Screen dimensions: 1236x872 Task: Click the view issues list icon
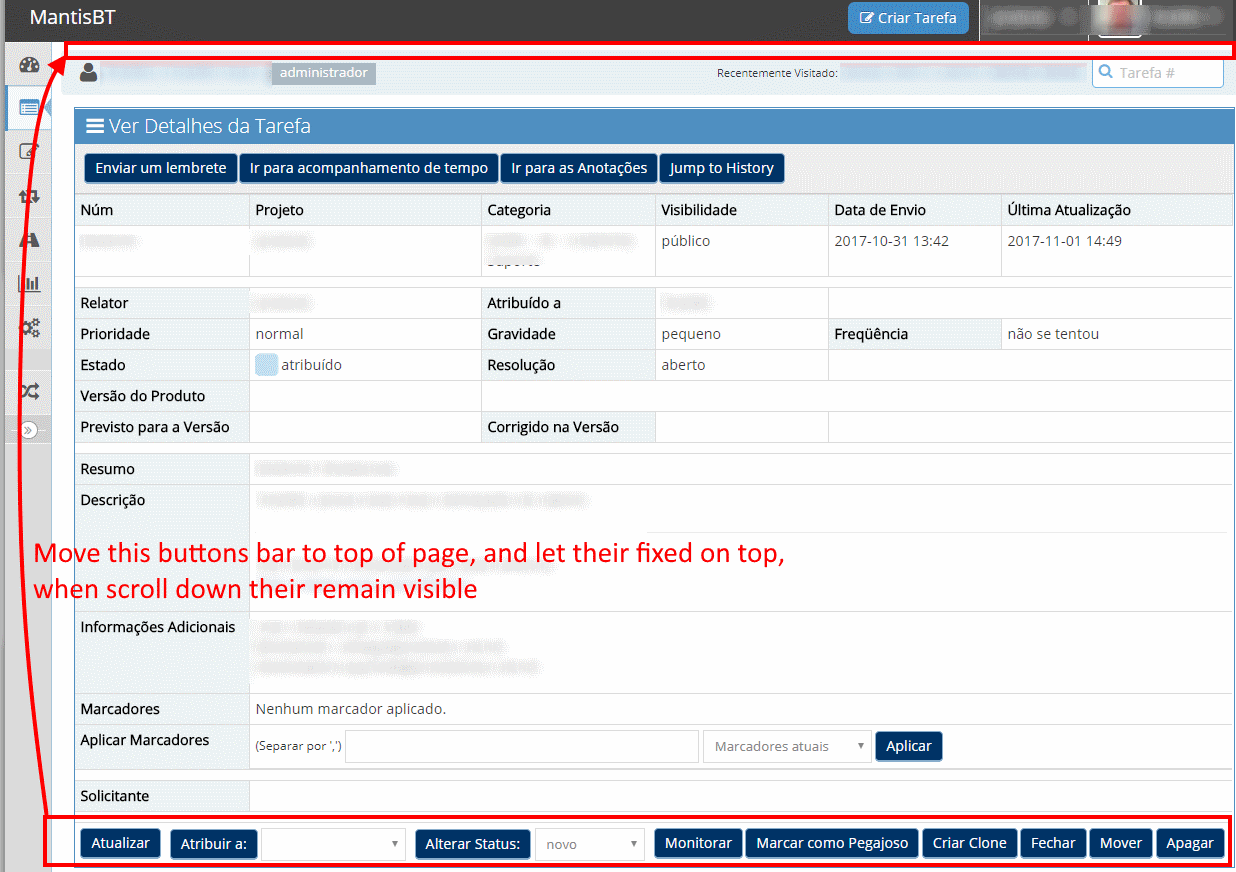click(x=29, y=108)
